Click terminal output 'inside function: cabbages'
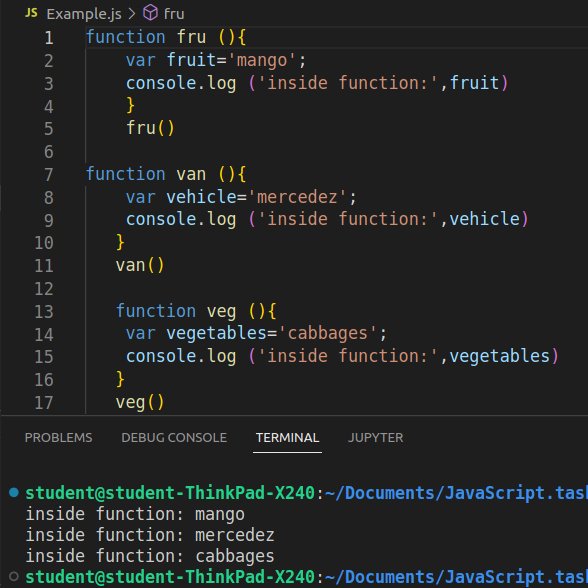The image size is (588, 588). point(150,556)
